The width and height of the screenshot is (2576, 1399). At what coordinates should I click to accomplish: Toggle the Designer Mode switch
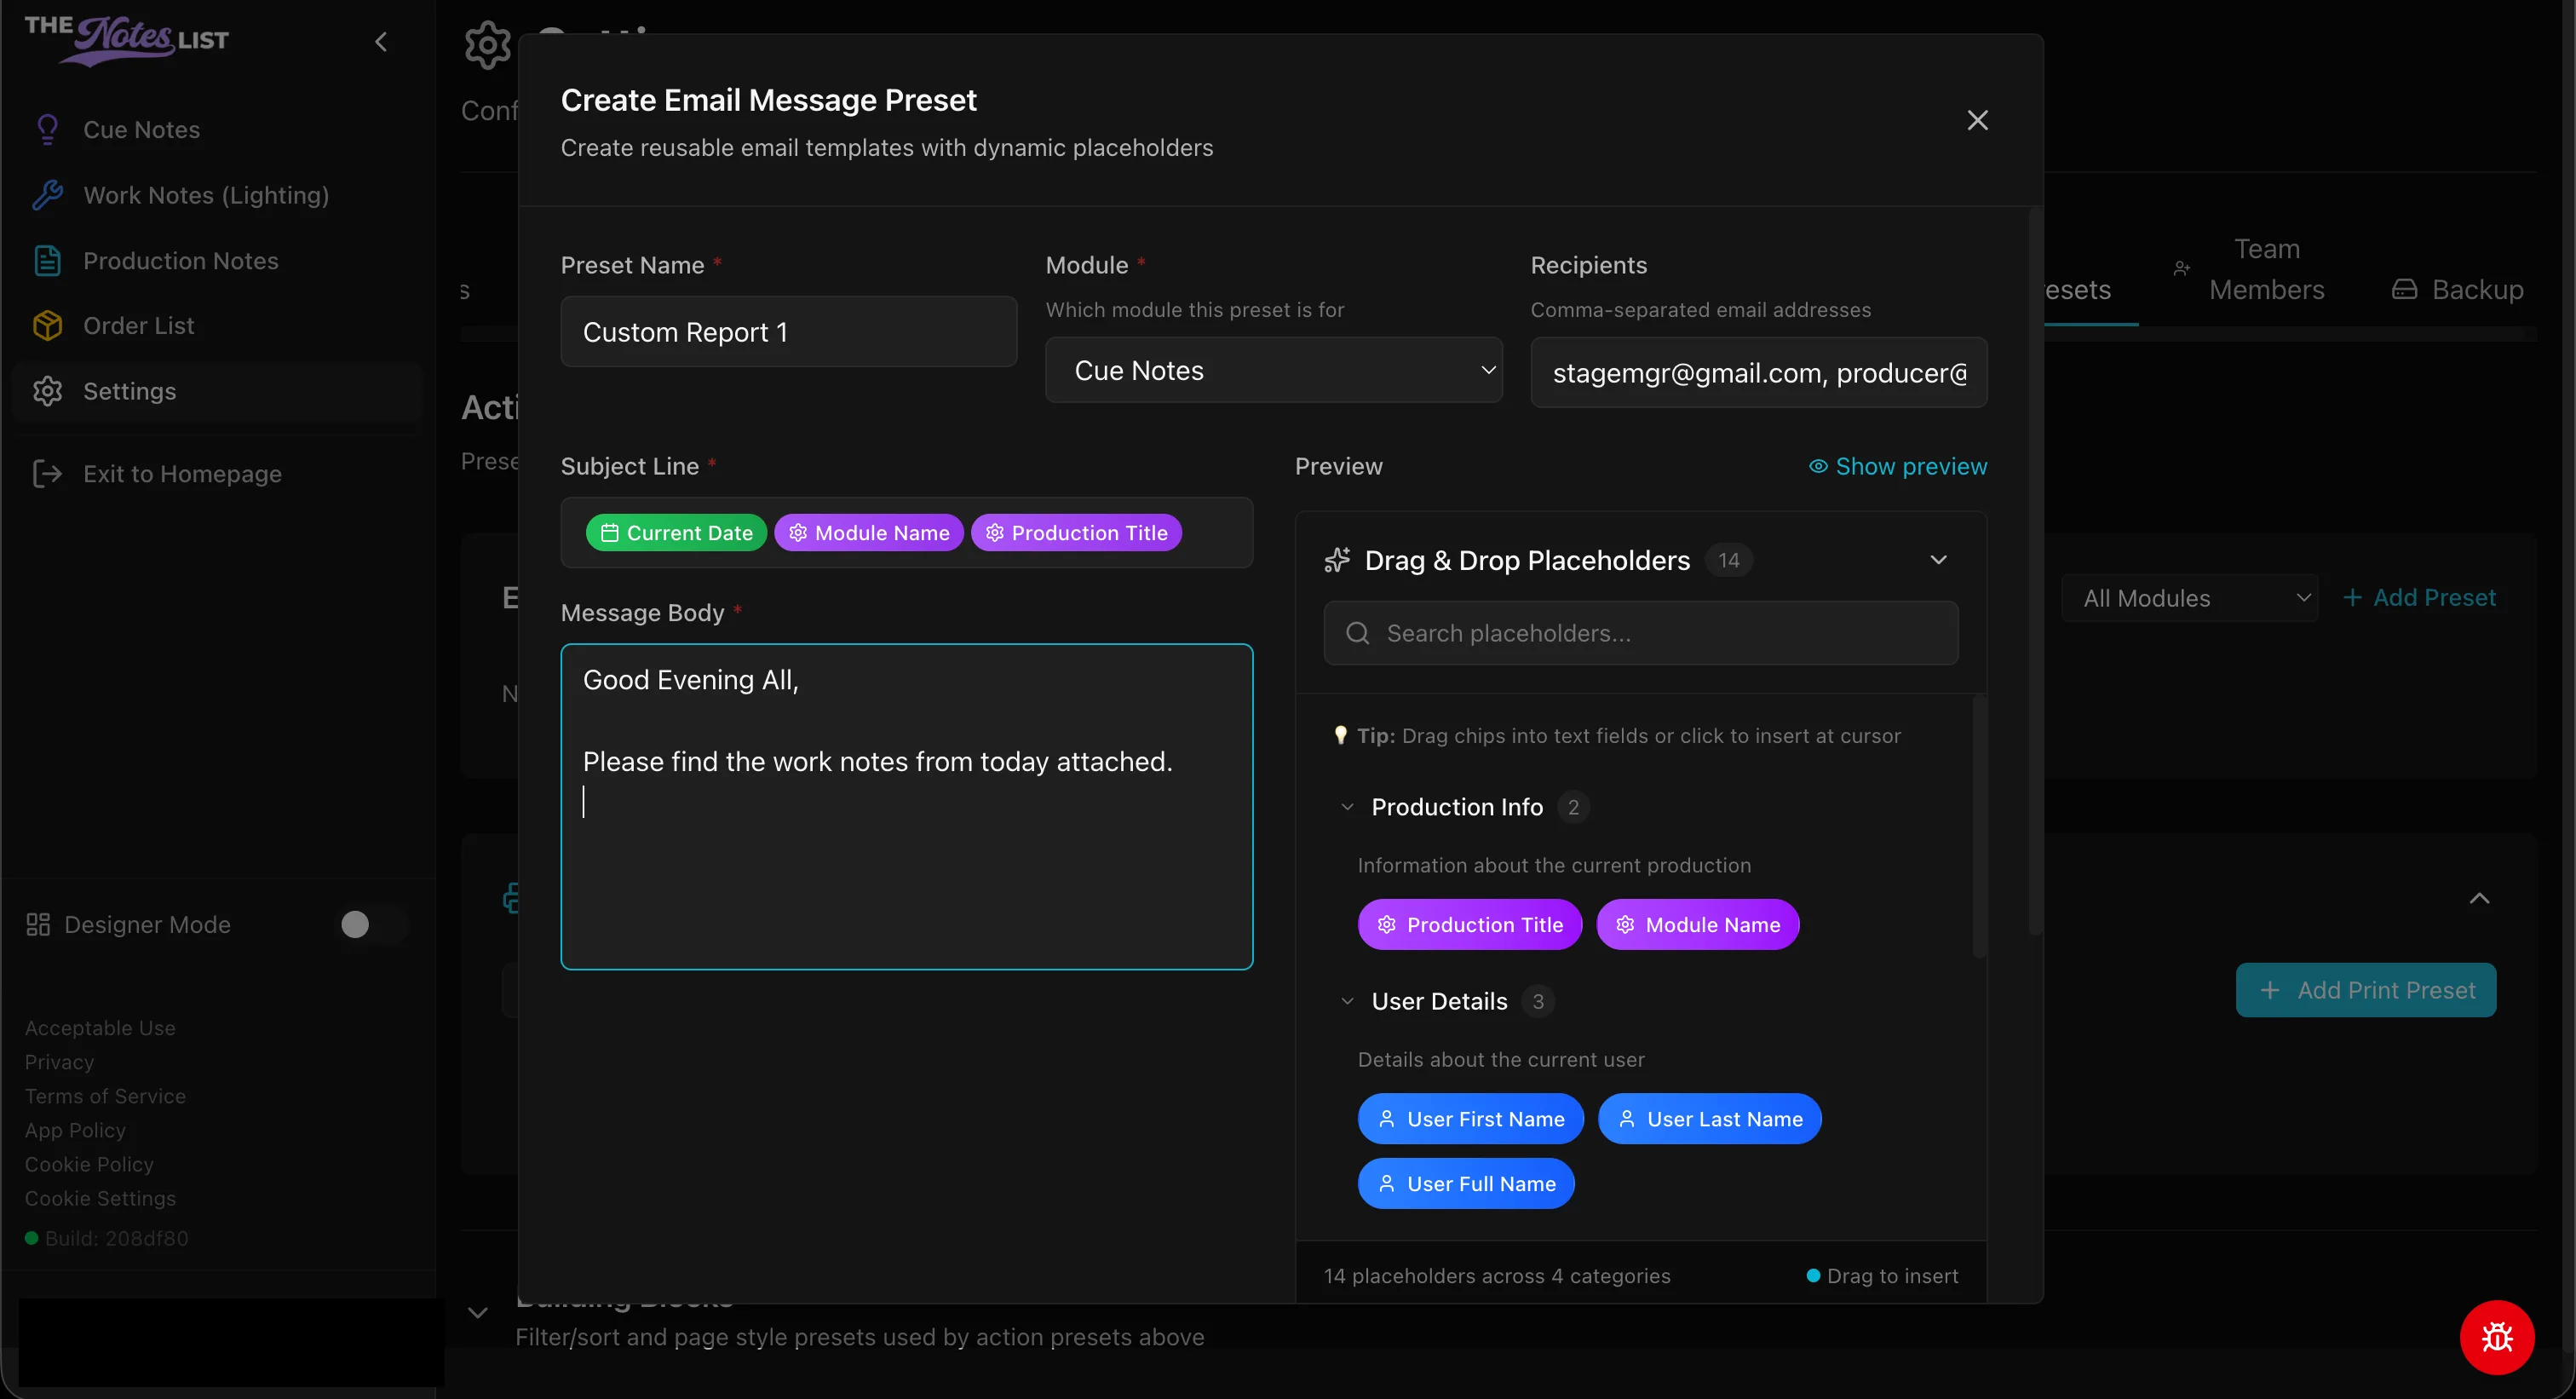tap(373, 924)
